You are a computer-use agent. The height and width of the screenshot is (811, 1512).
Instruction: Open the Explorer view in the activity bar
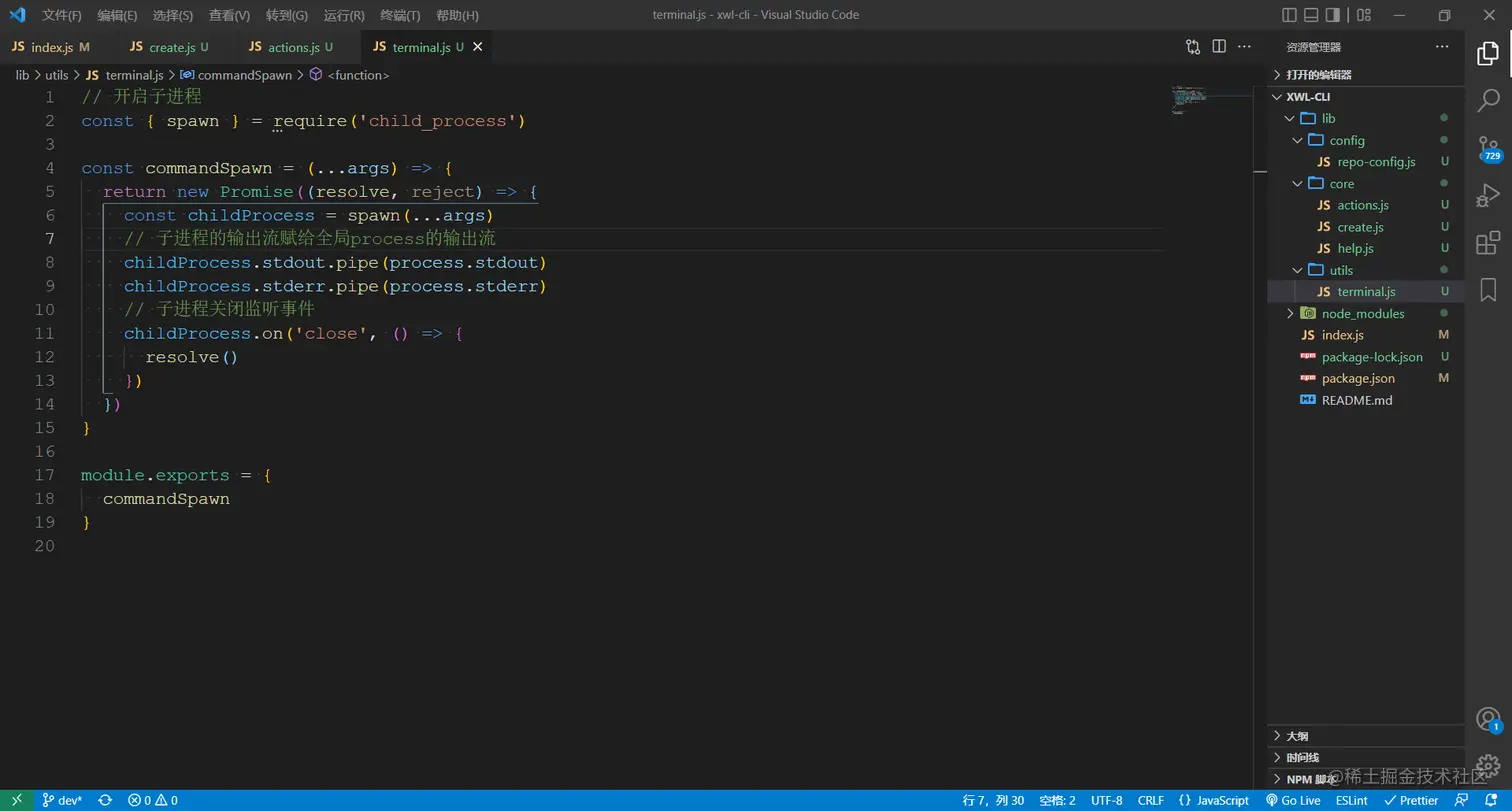(x=1488, y=53)
